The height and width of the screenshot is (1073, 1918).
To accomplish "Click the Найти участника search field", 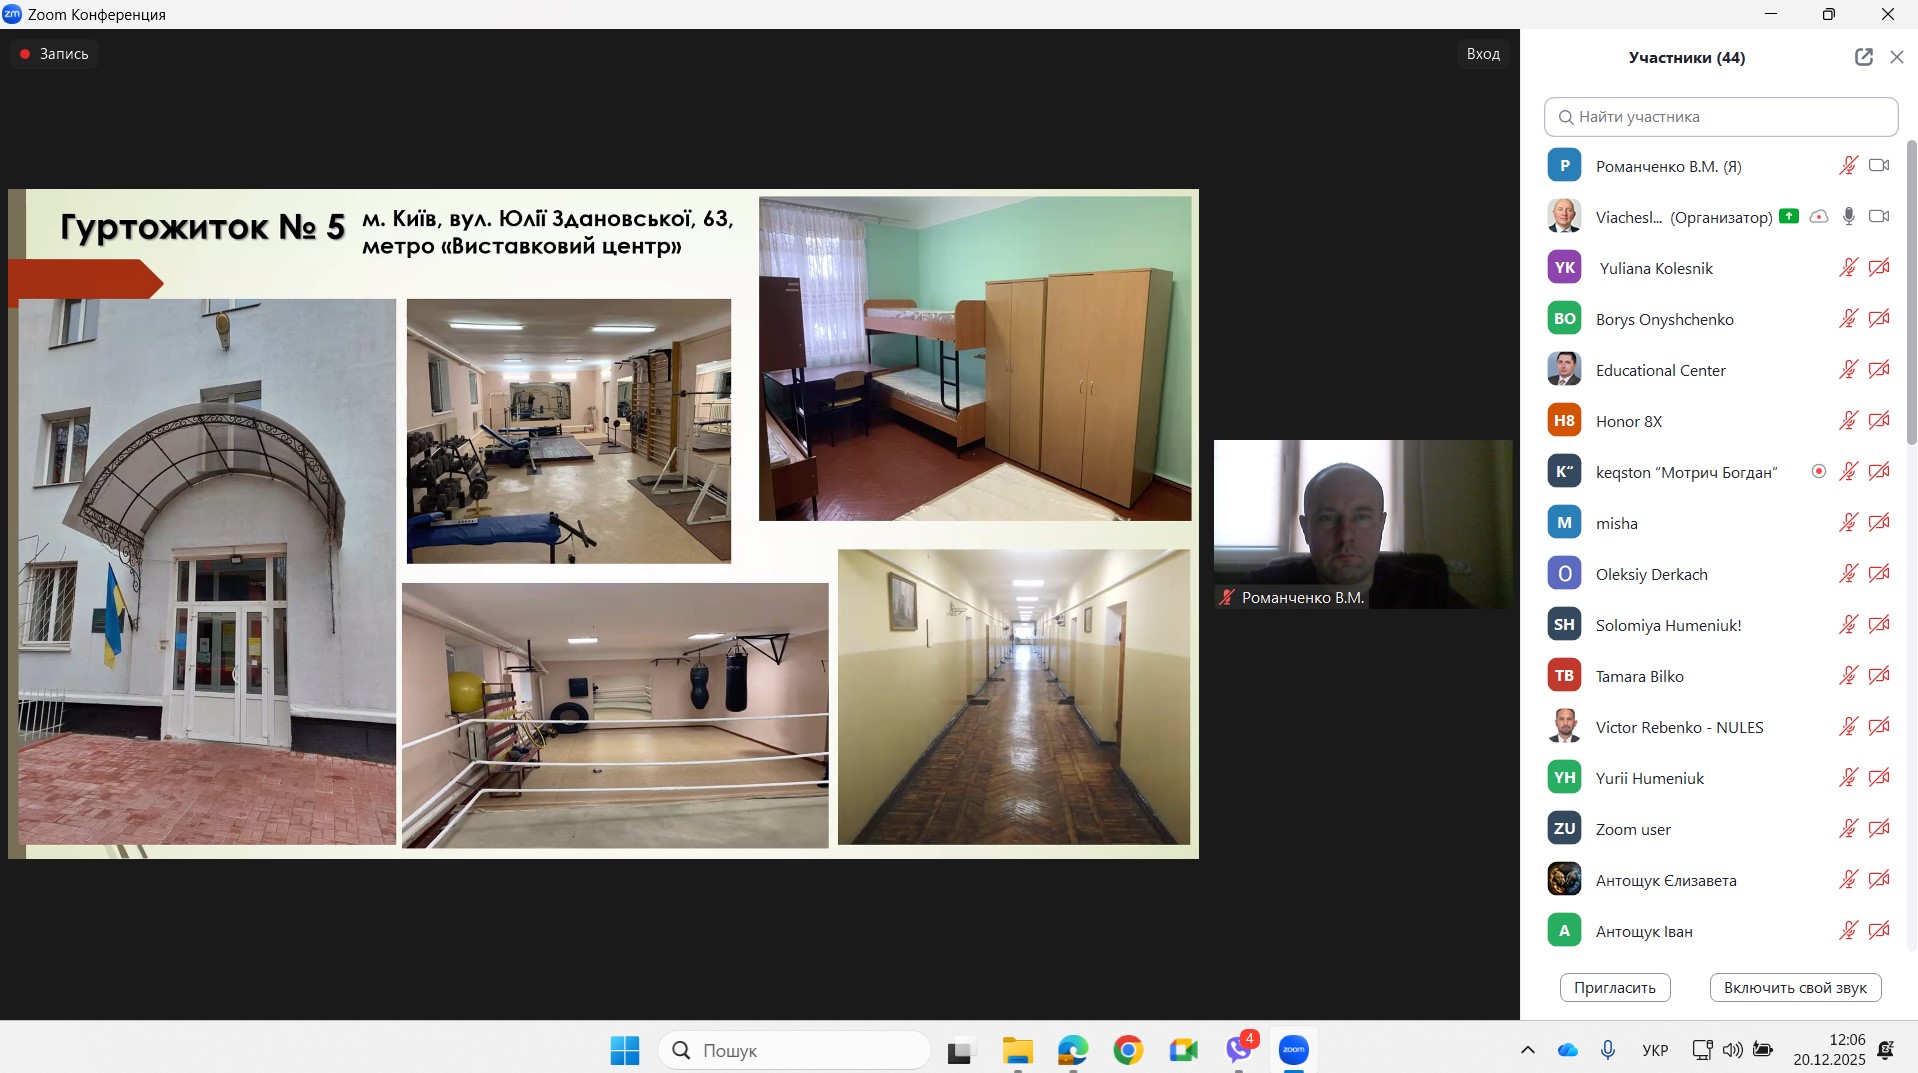I will tap(1720, 117).
